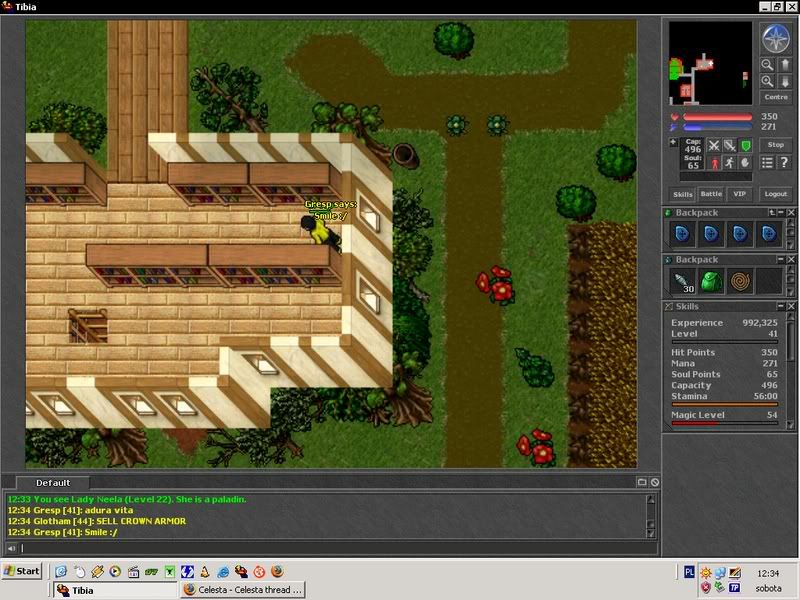Click the chat console scroll up arrow
Screen dimensions: 800x600
pyautogui.click(x=651, y=499)
